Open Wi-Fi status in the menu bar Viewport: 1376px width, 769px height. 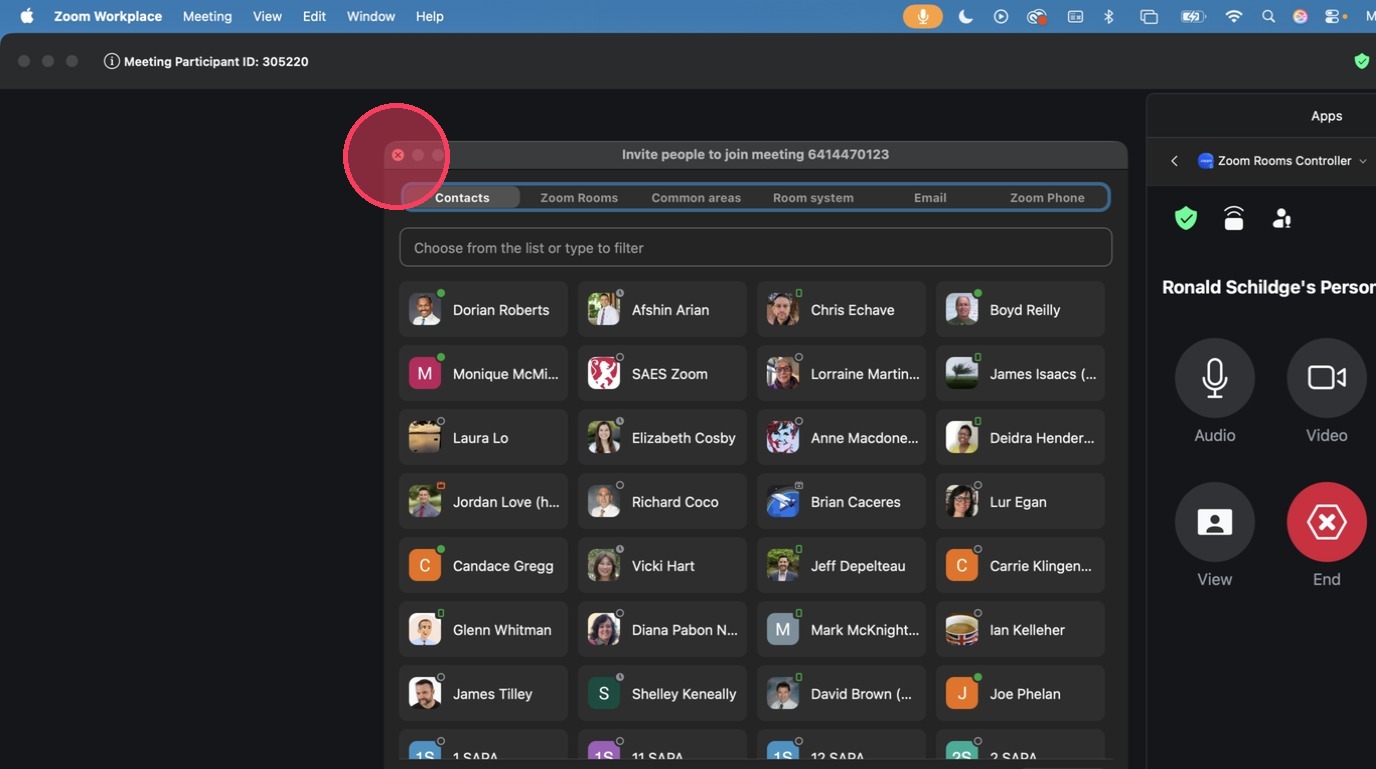[x=1234, y=16]
